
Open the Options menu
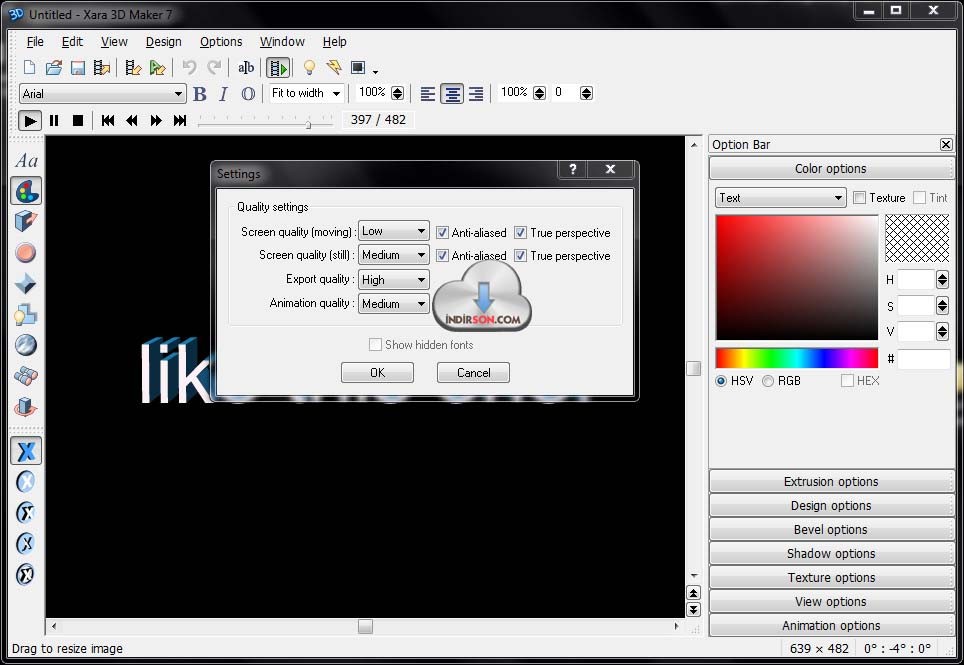(221, 42)
